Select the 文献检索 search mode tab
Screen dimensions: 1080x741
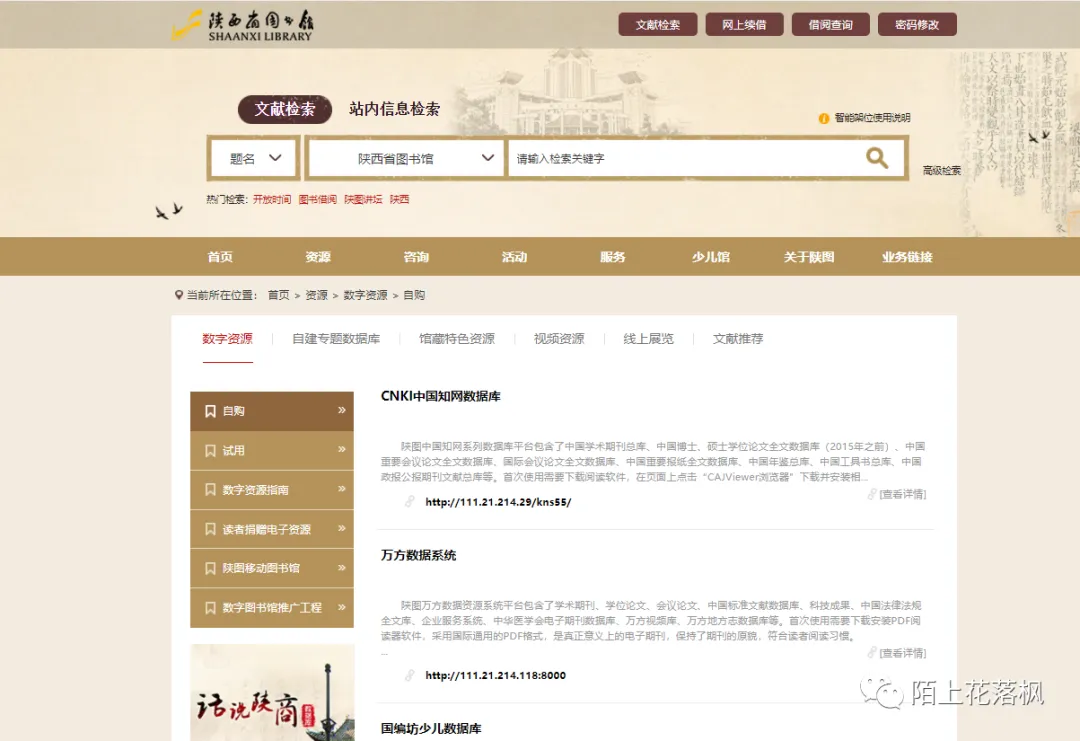tap(284, 109)
